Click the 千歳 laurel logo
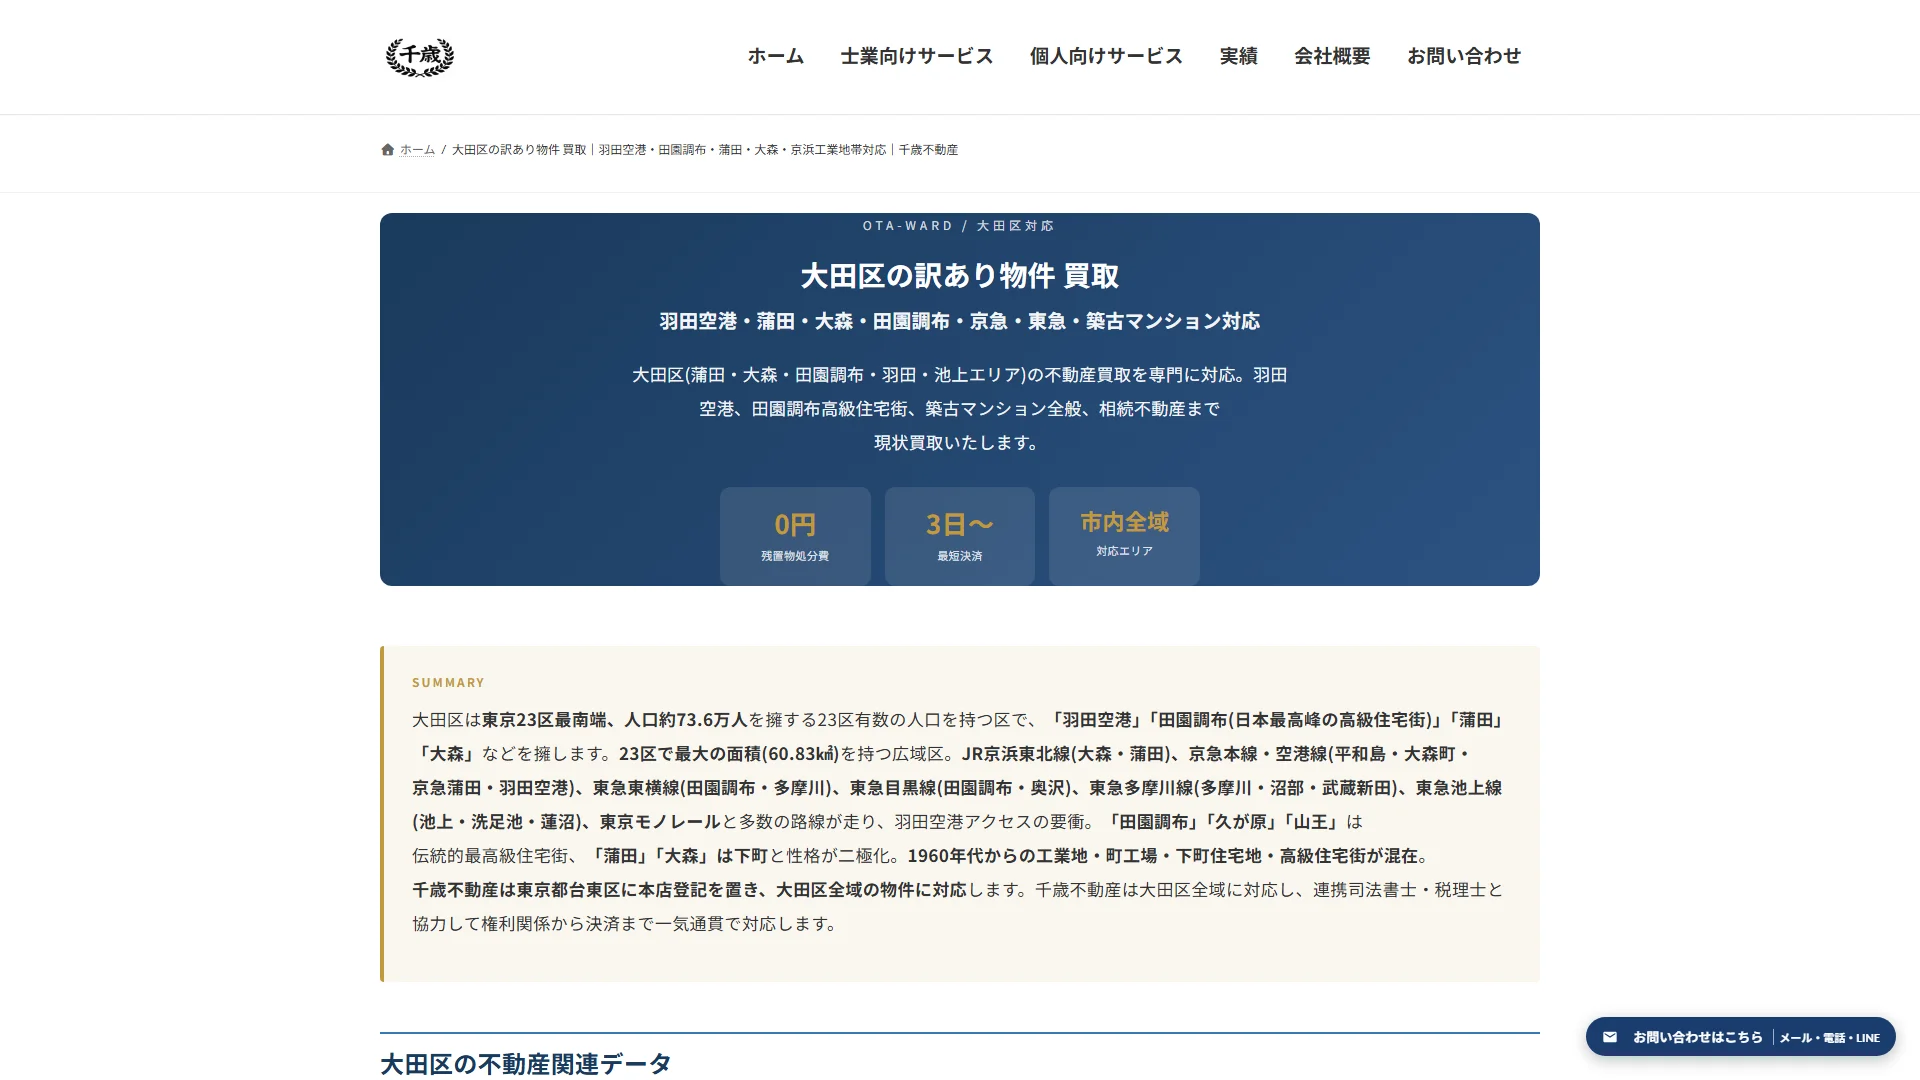 pos(420,57)
